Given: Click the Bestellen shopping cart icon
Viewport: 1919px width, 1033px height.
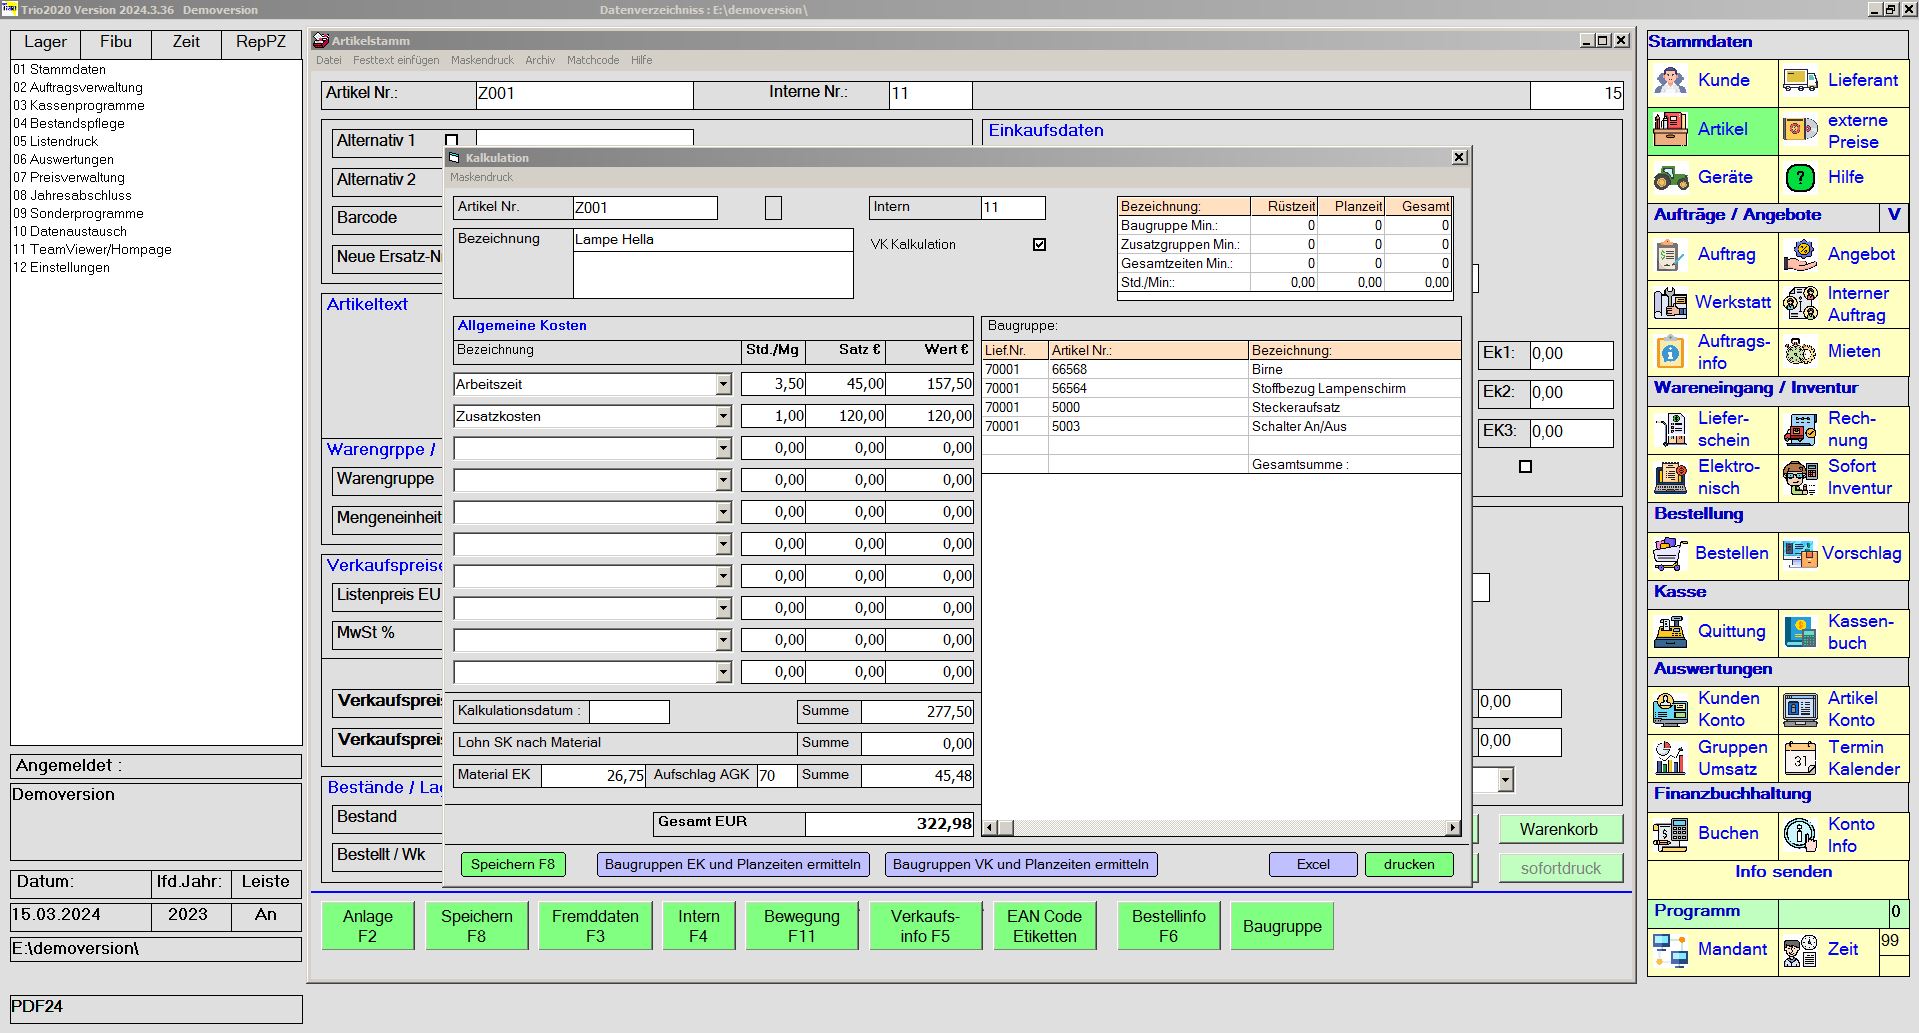Looking at the screenshot, I should point(1670,553).
